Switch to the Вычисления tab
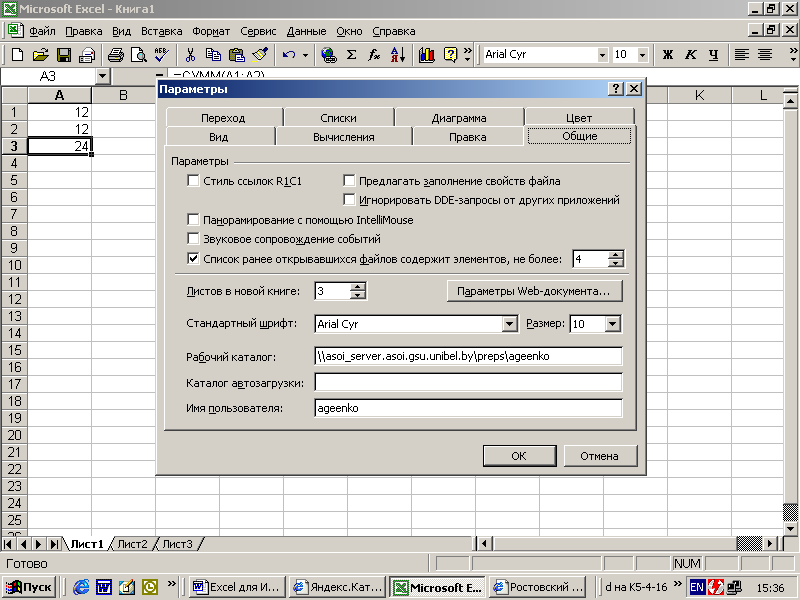Image resolution: width=800 pixels, height=600 pixels. (343, 137)
